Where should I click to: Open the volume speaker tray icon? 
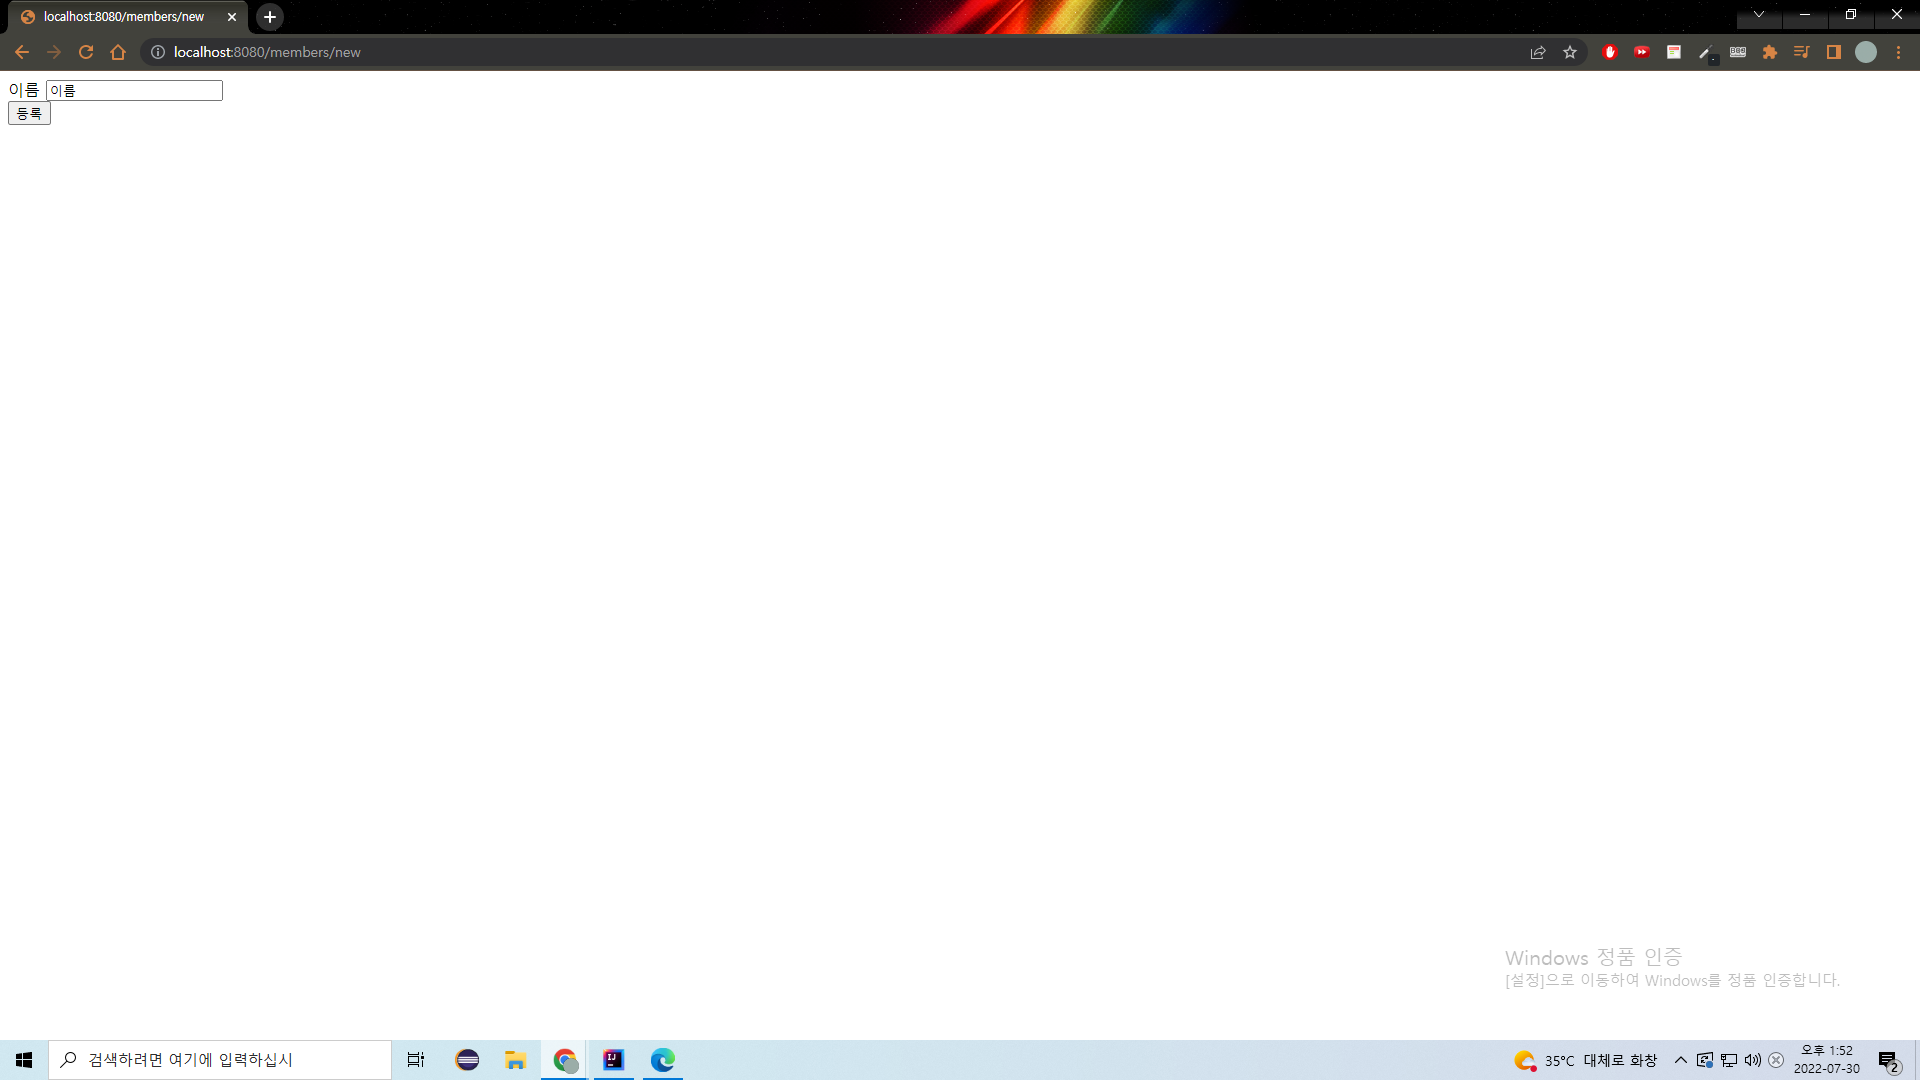point(1753,1060)
